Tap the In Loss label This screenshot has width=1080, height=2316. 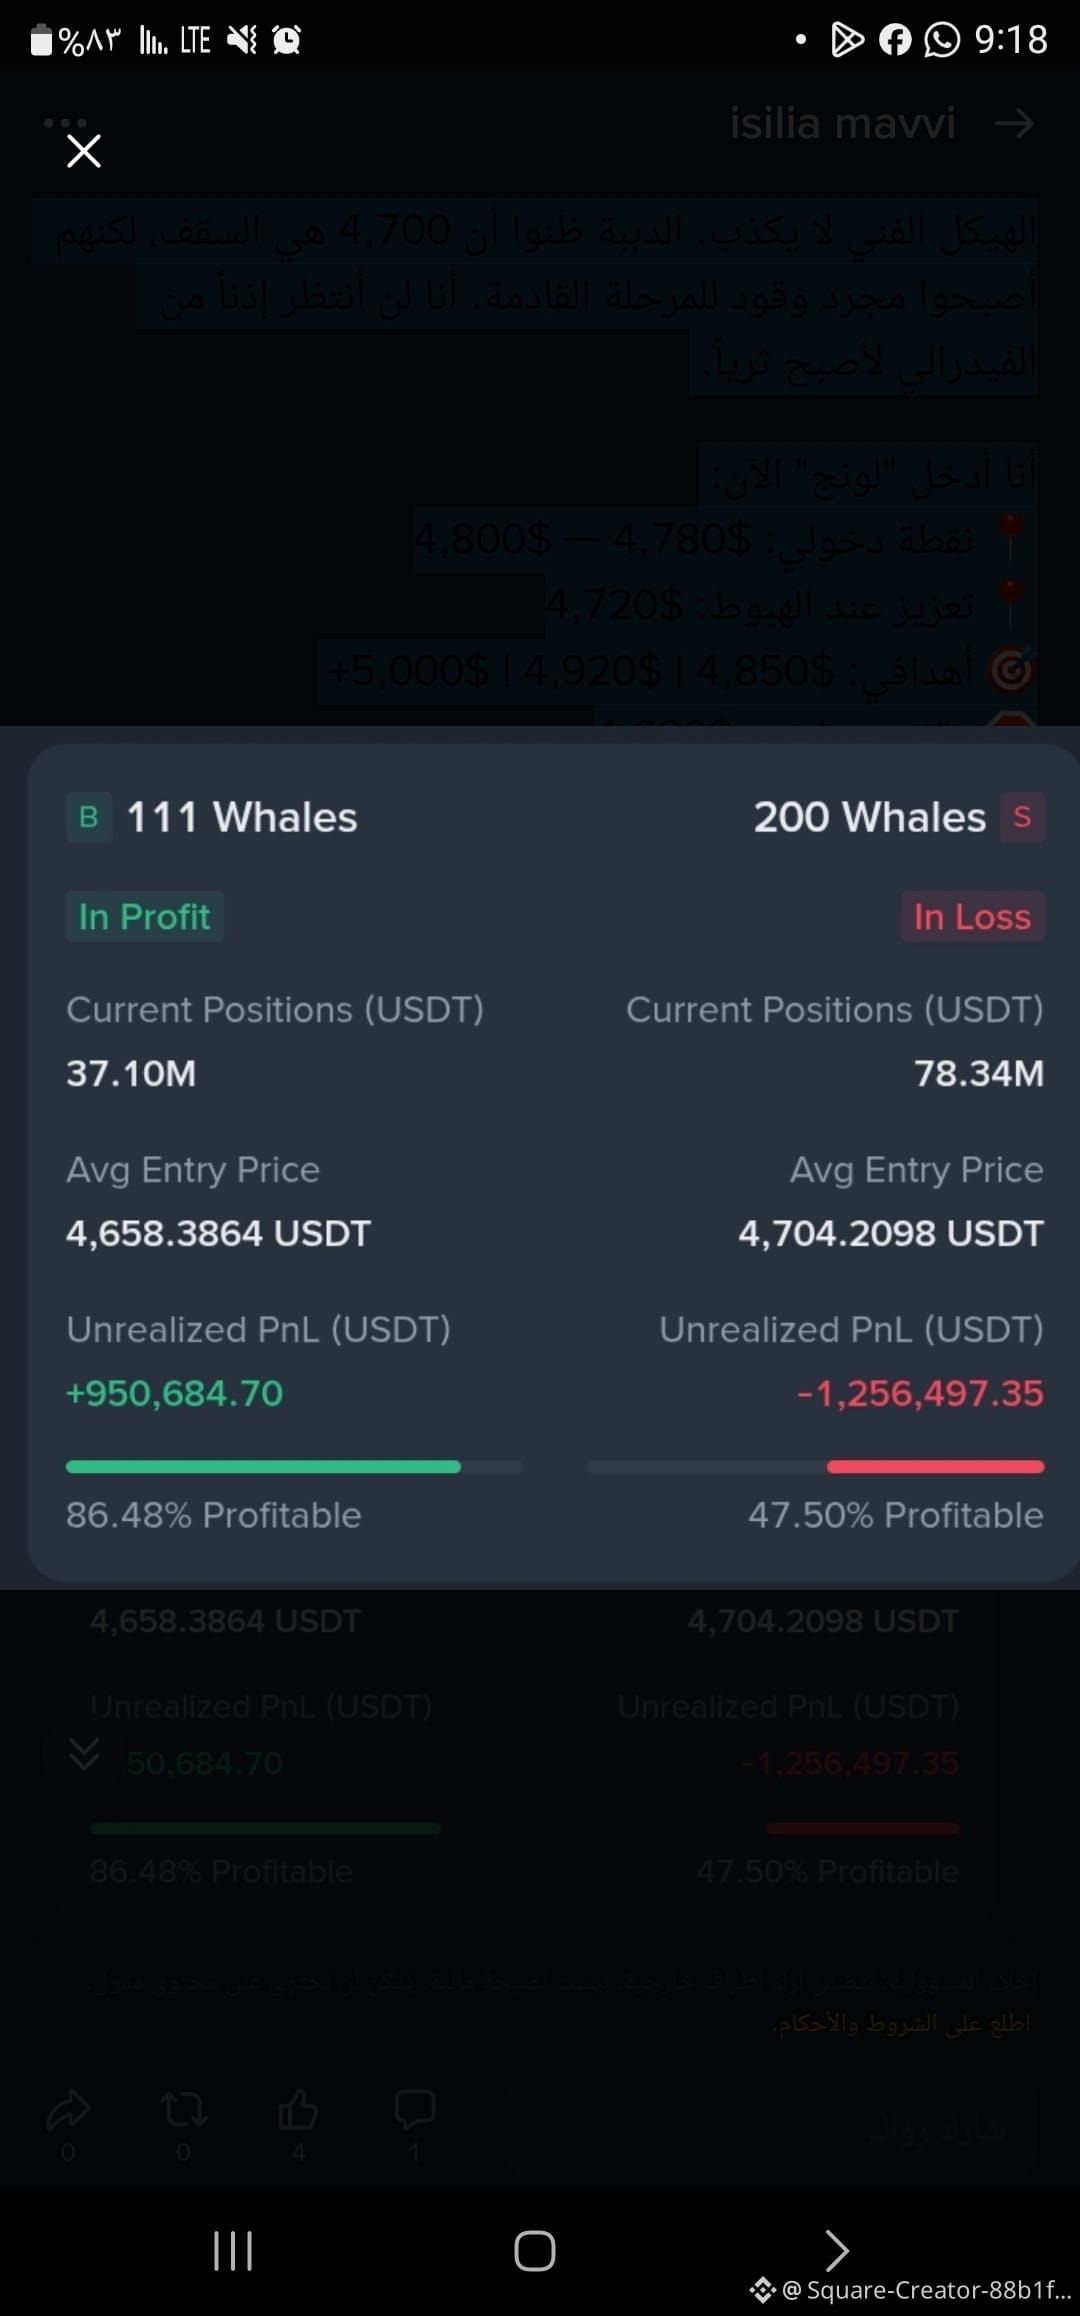tap(972, 917)
